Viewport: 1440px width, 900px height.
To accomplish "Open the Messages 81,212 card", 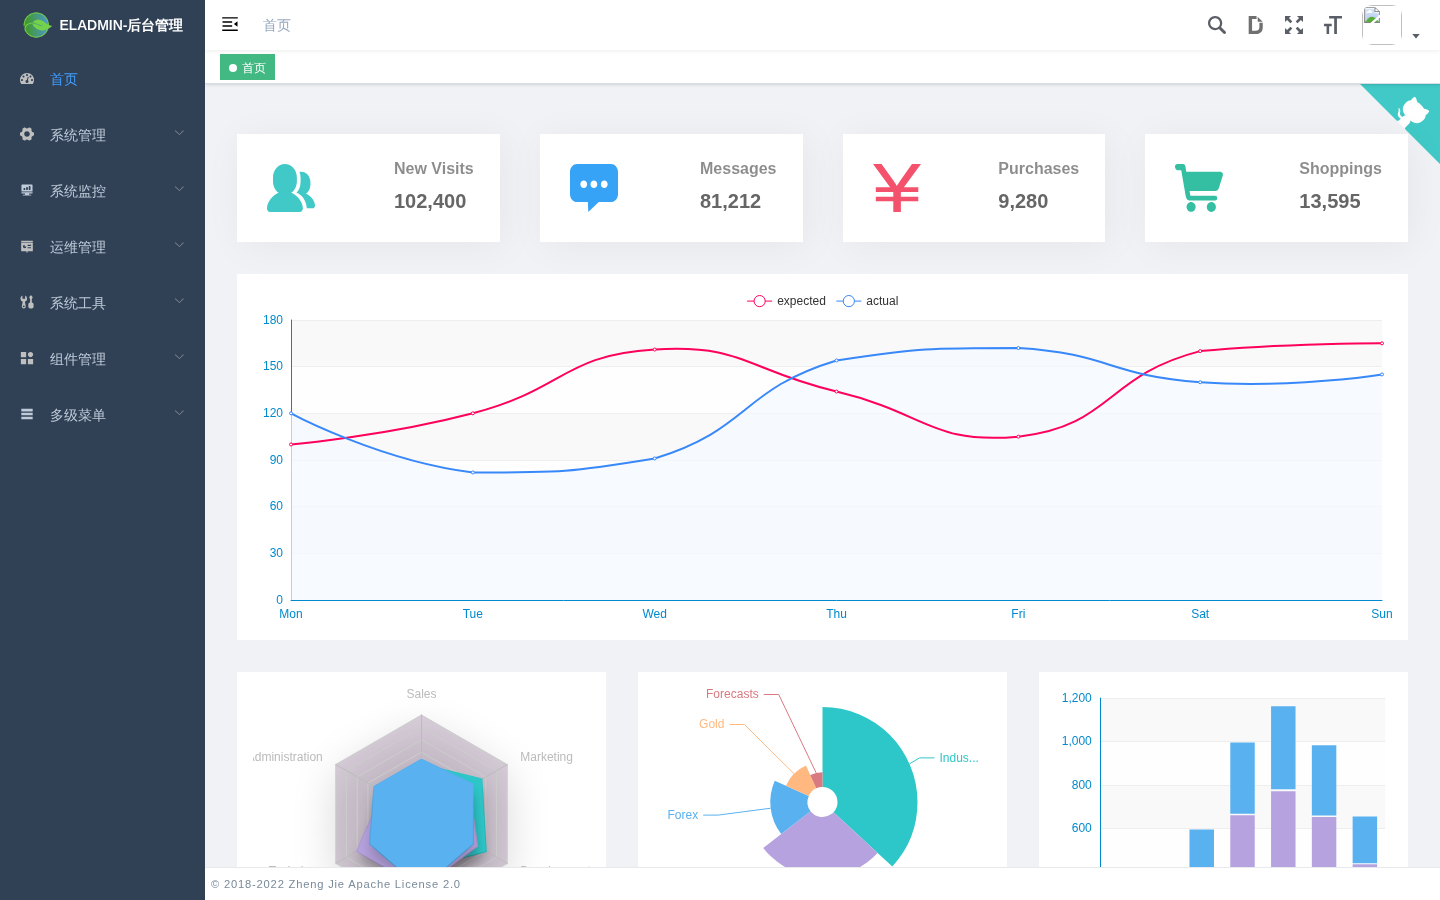I will coord(671,188).
